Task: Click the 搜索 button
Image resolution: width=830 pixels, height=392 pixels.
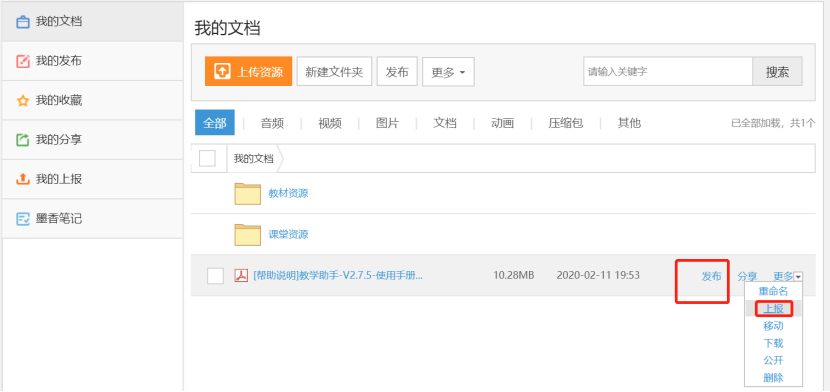Action: [x=778, y=71]
